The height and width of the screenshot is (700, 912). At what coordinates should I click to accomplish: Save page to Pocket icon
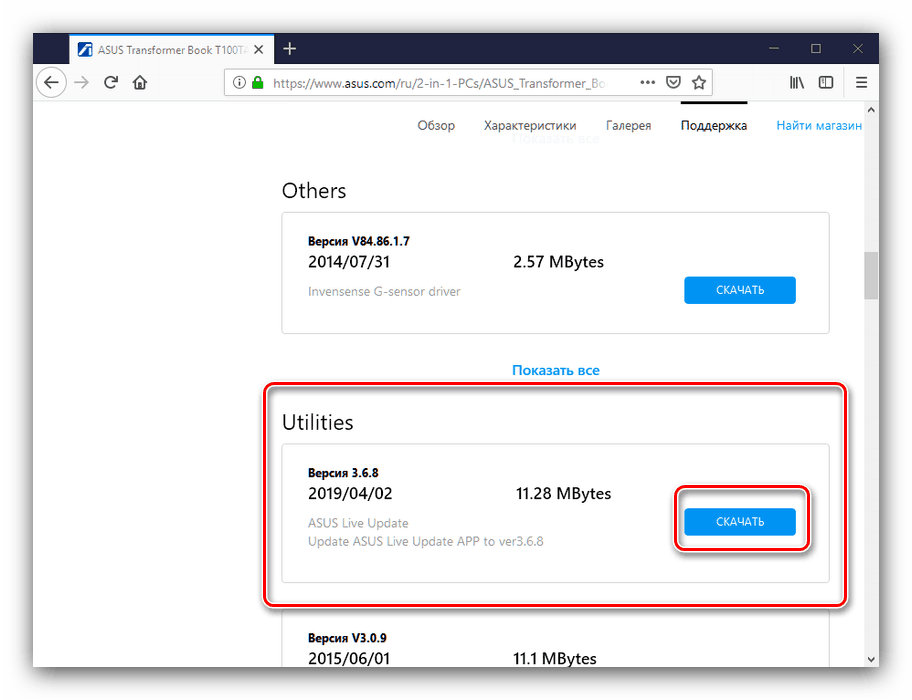coord(673,83)
